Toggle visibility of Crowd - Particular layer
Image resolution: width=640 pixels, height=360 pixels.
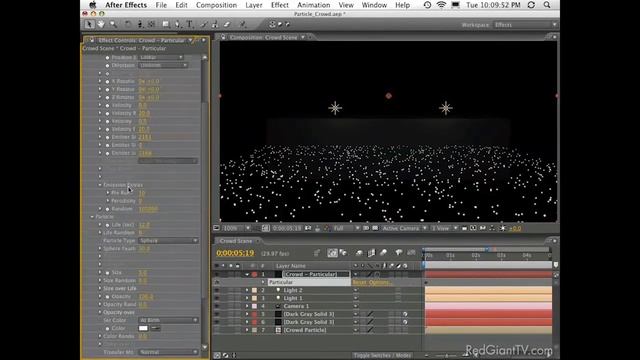tap(216, 274)
